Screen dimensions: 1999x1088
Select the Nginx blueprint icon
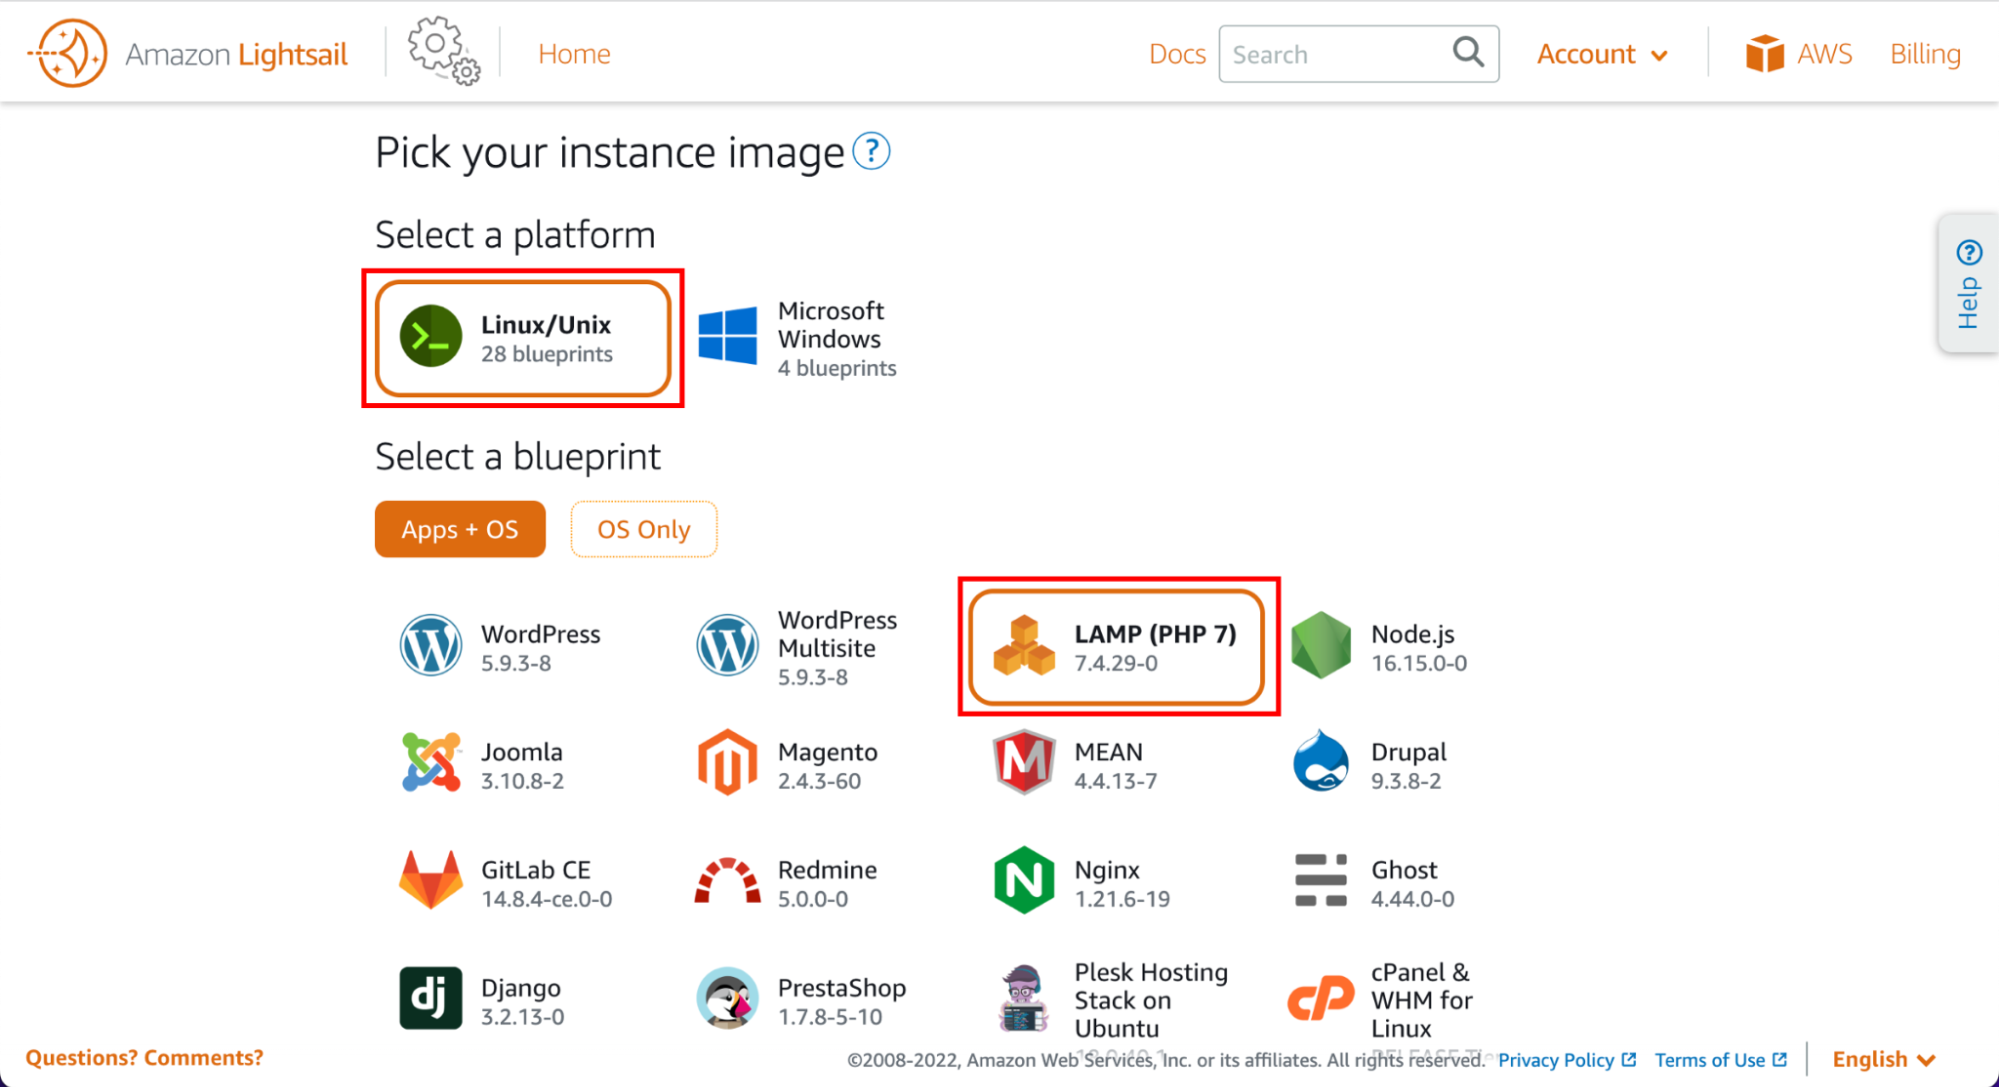pos(1022,881)
